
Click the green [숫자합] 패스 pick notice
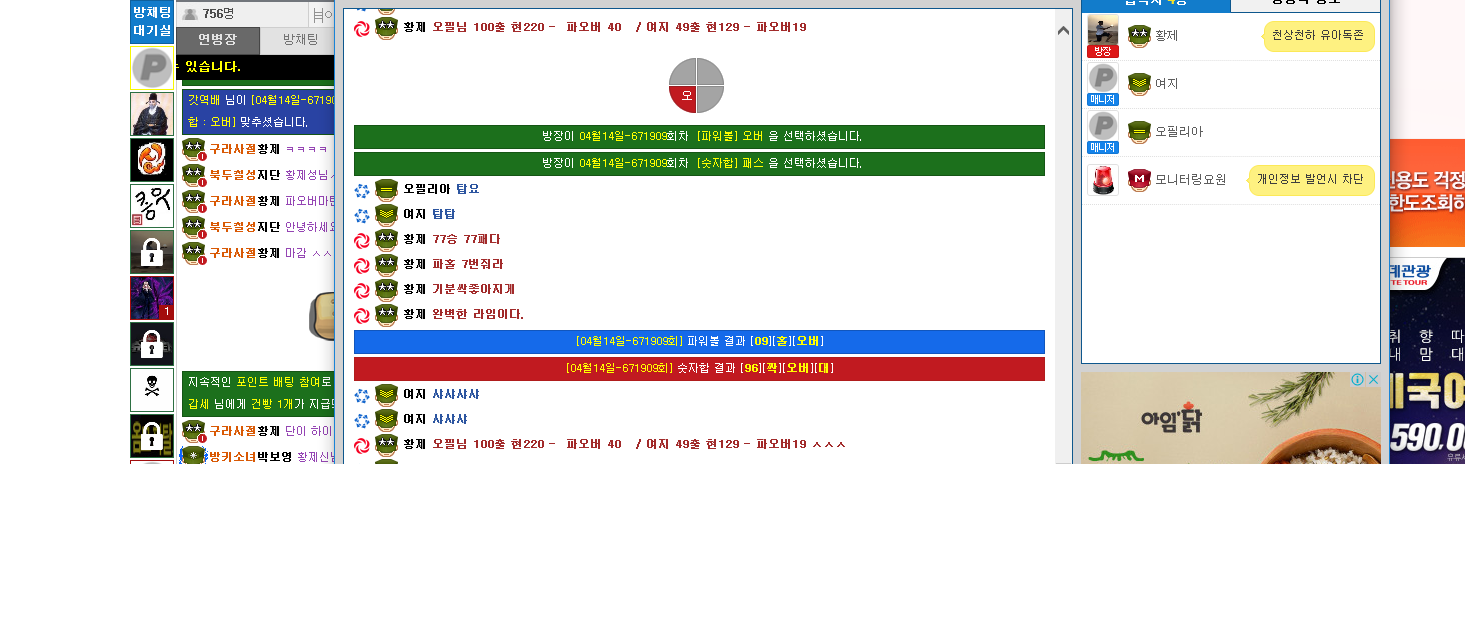coord(699,164)
